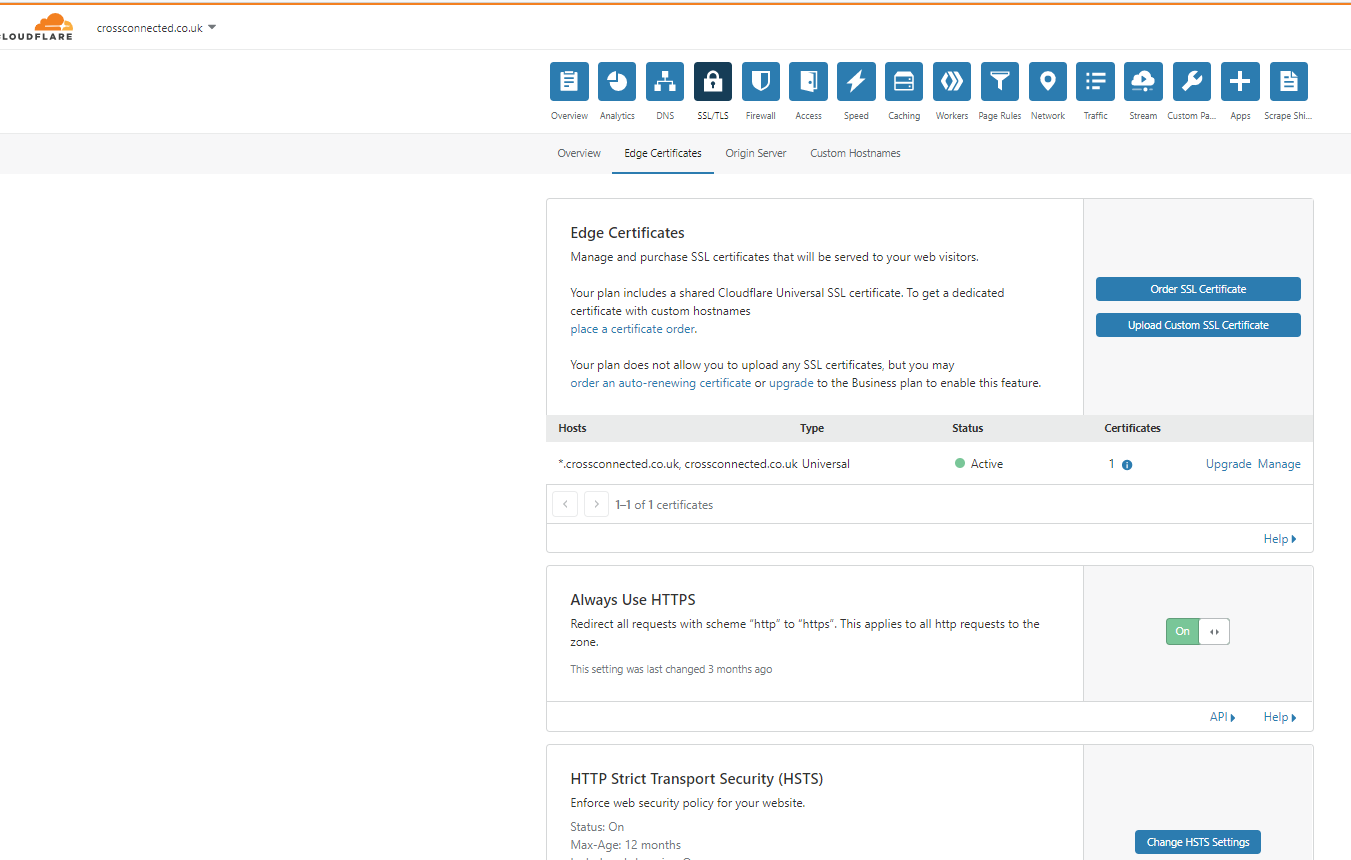Screen dimensions: 1351x860
Task: Go to next certificates page arrow
Action: pos(596,504)
